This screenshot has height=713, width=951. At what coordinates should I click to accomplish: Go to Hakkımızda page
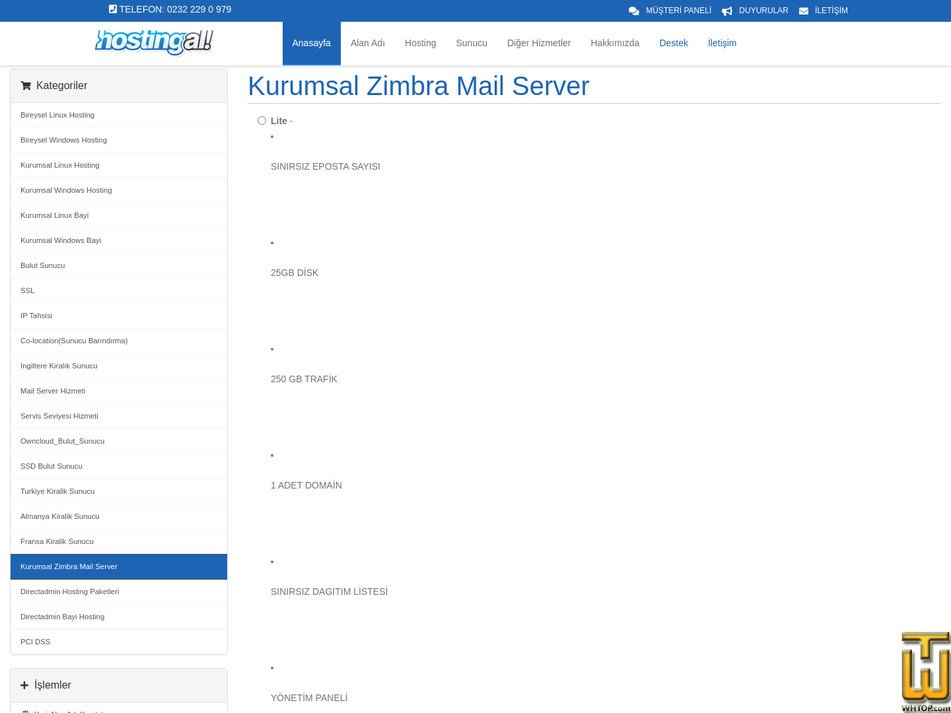point(615,43)
